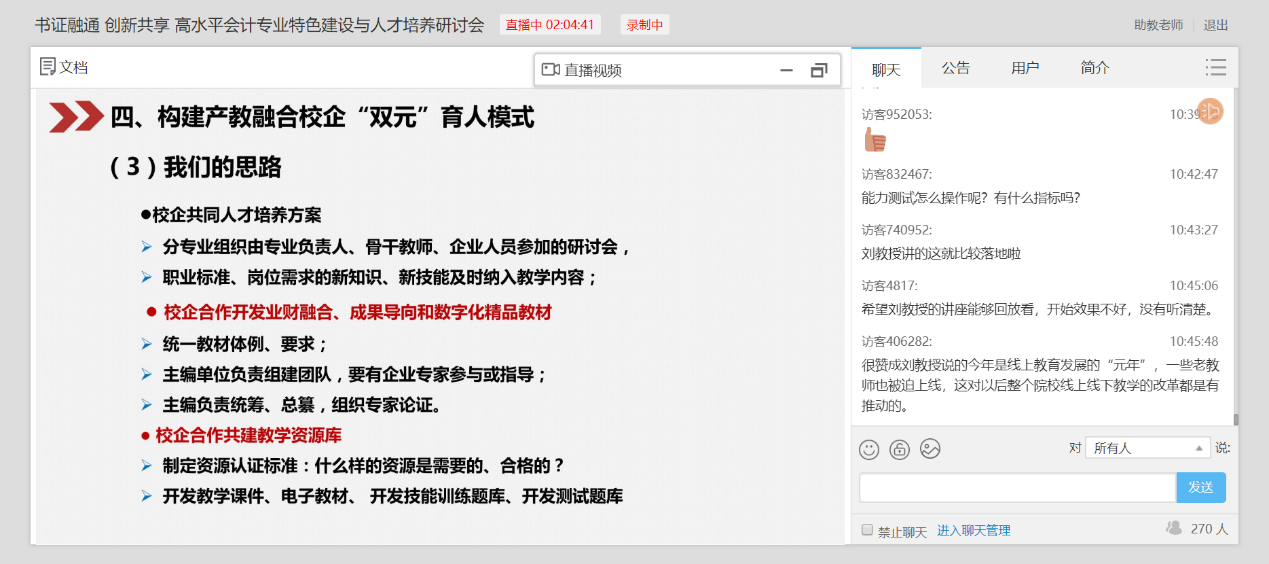Click timestamp 10:45:48

pos(1194,341)
